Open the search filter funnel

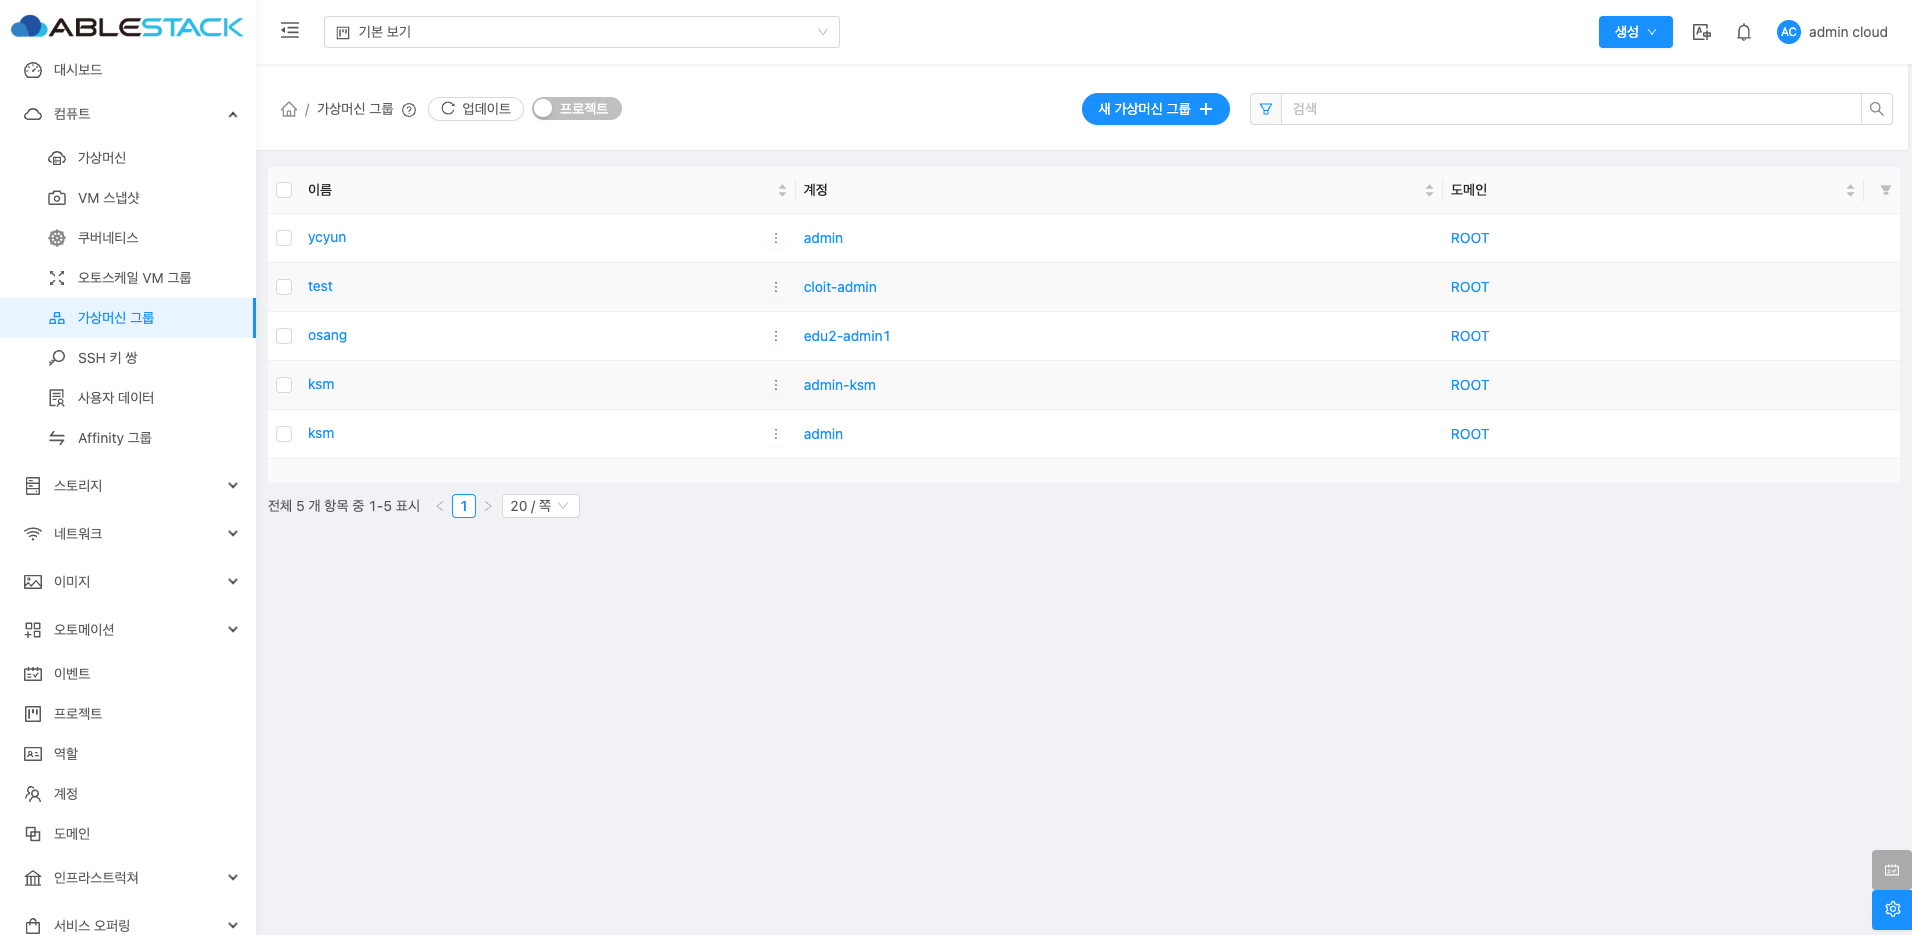tap(1266, 109)
